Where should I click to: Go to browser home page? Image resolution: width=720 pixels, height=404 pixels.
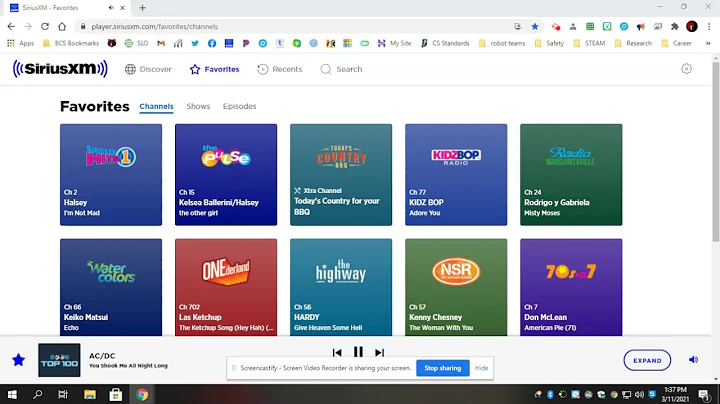click(x=62, y=27)
